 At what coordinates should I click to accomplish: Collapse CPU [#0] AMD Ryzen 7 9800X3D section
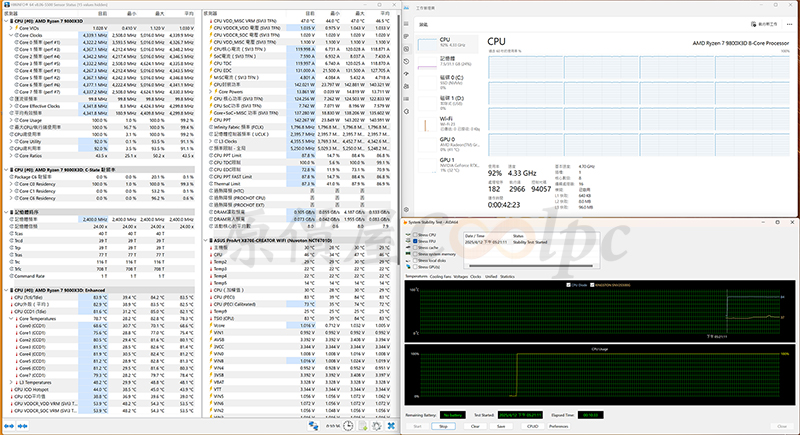click(x=4, y=21)
